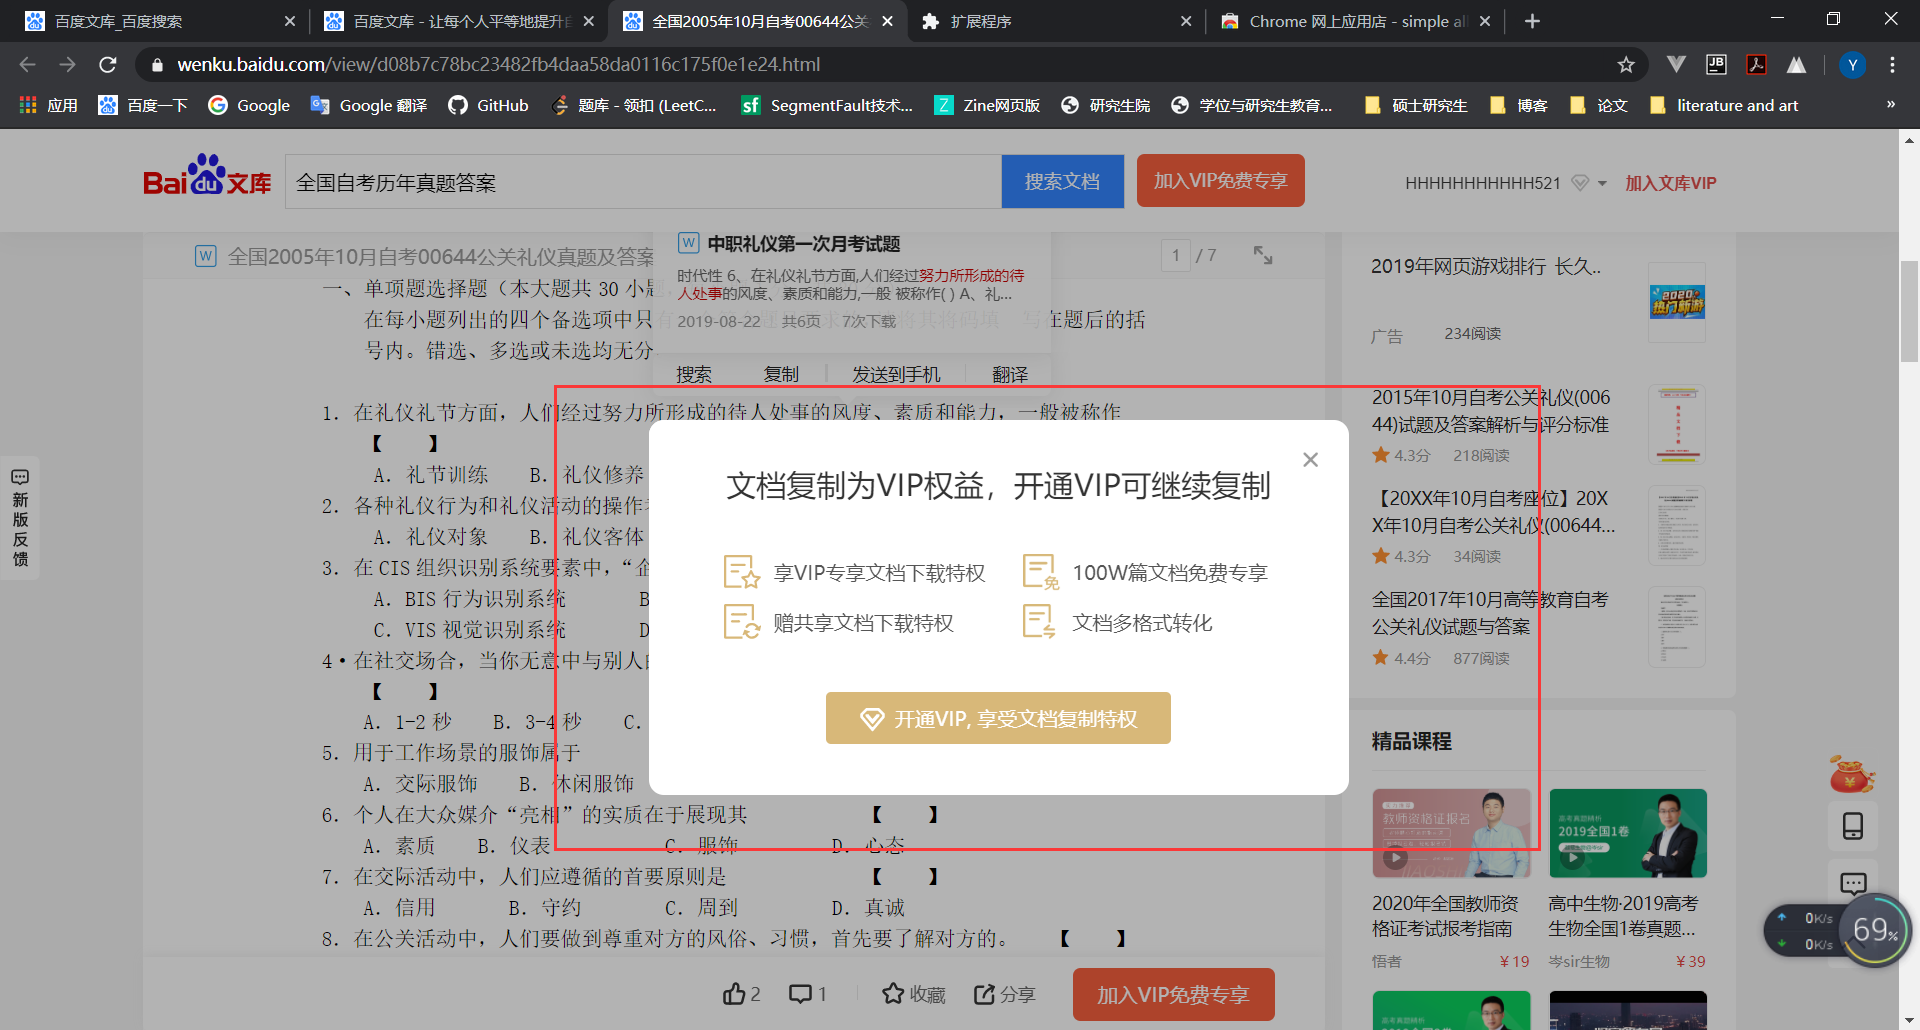Open document comments via the comment icon

800,993
